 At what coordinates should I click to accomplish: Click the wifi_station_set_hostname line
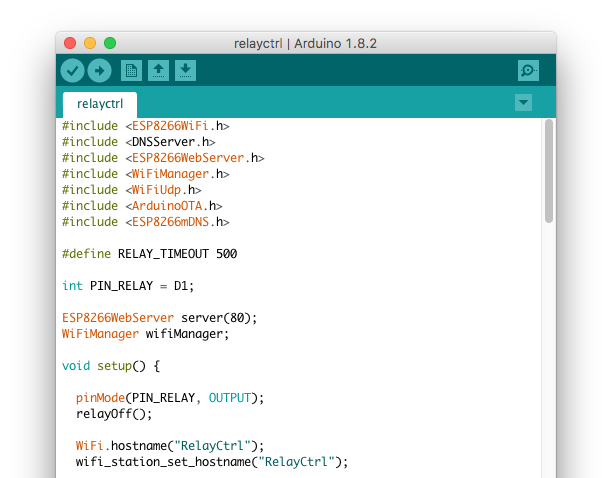click(212, 462)
